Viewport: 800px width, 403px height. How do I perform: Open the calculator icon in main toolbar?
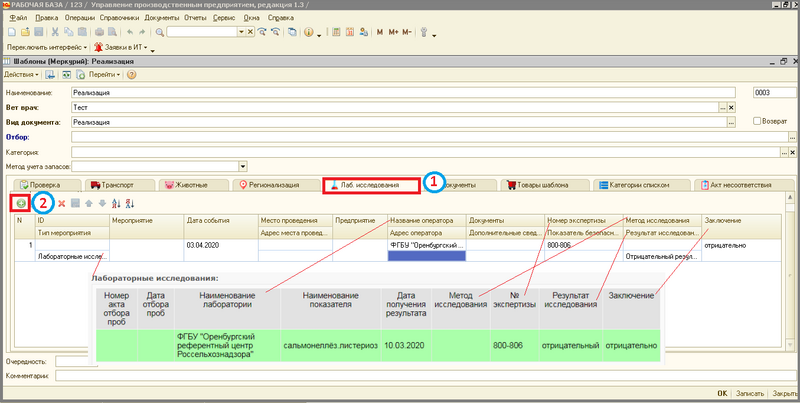336,32
